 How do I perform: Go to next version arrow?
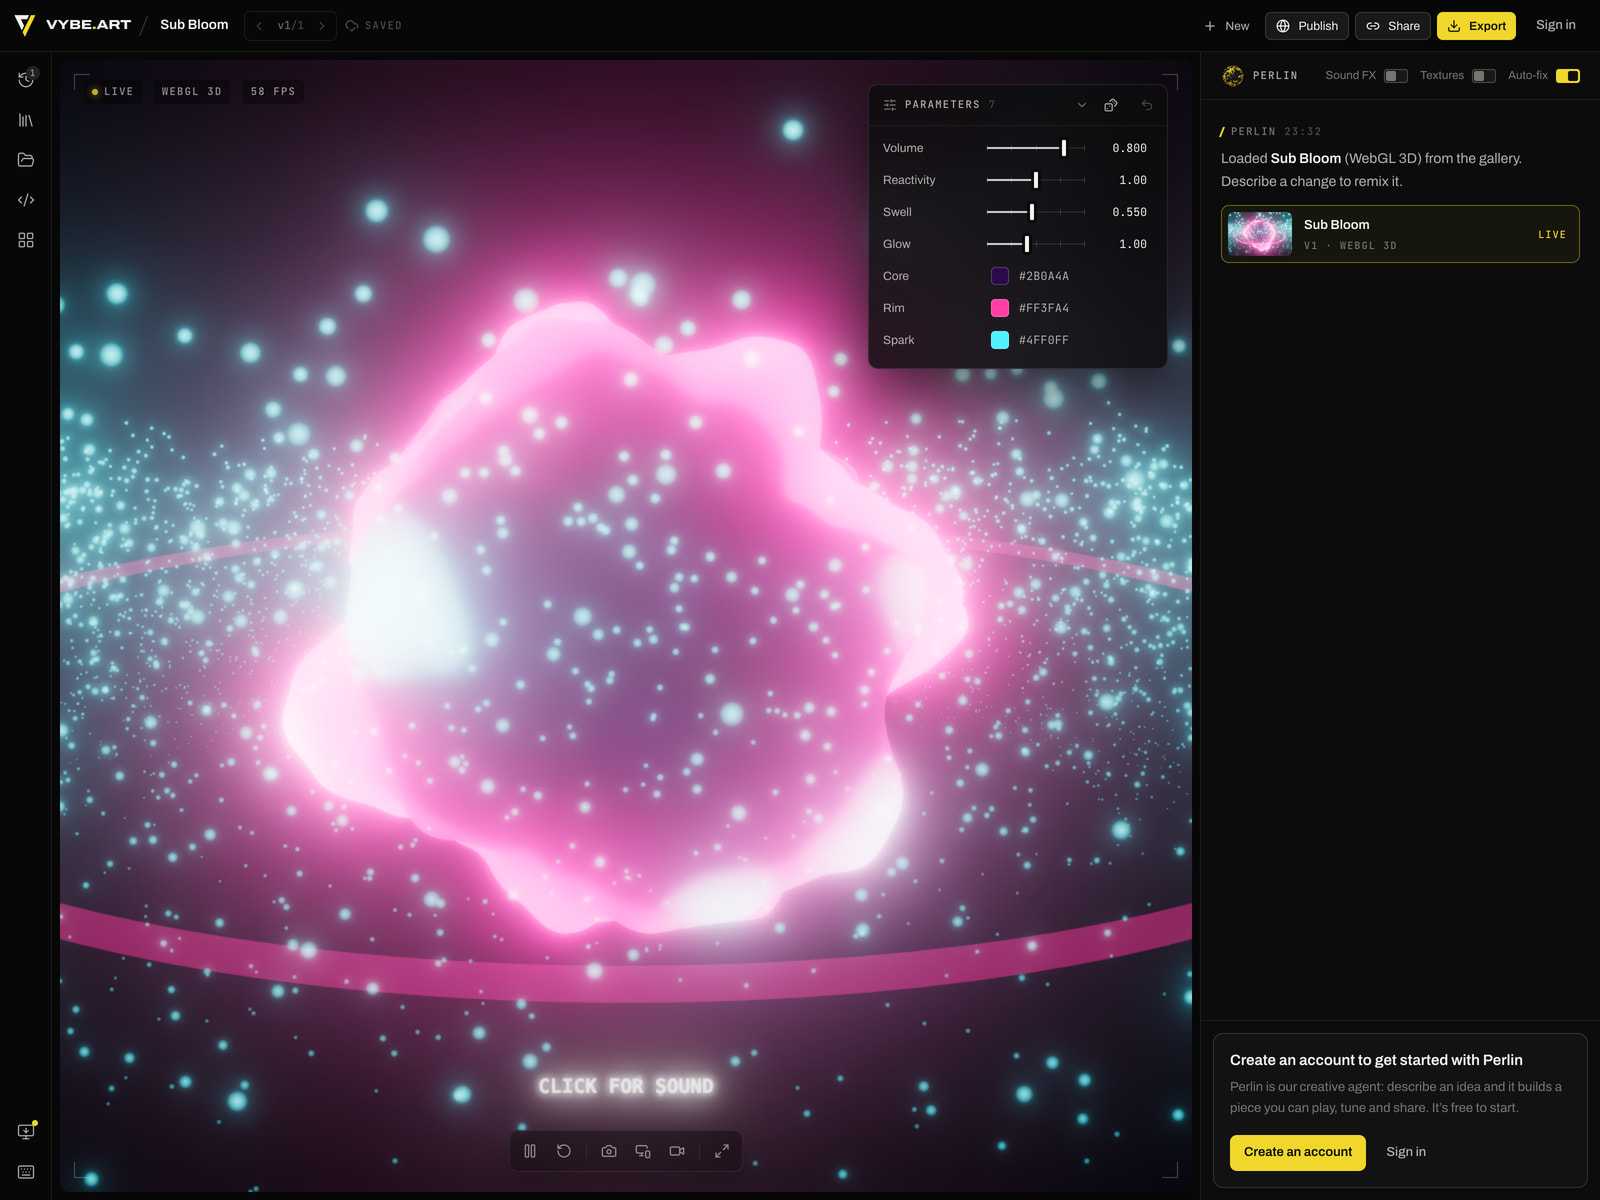pos(322,26)
